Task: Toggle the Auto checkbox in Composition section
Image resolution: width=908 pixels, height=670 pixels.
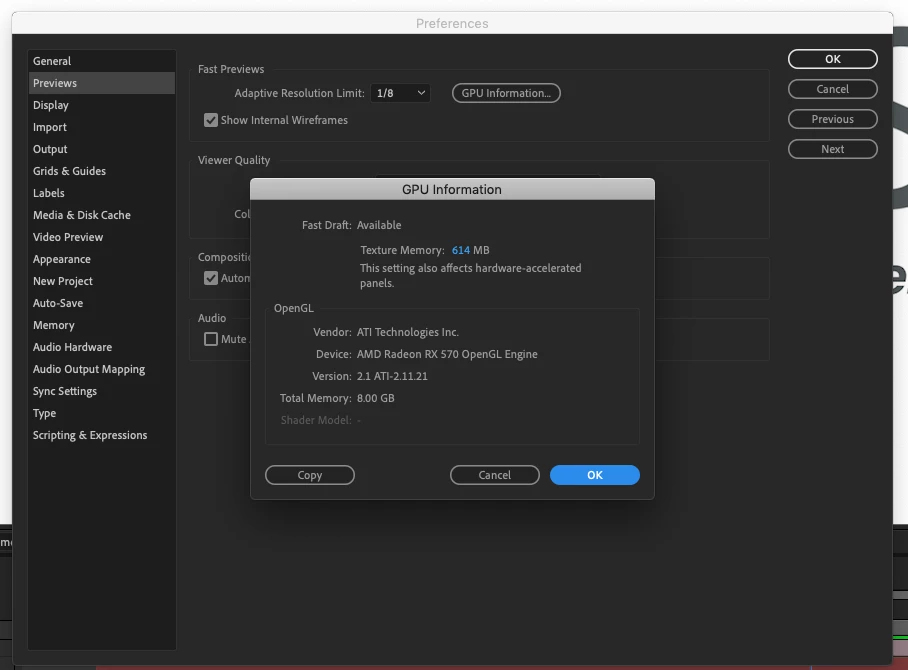Action: pos(211,278)
